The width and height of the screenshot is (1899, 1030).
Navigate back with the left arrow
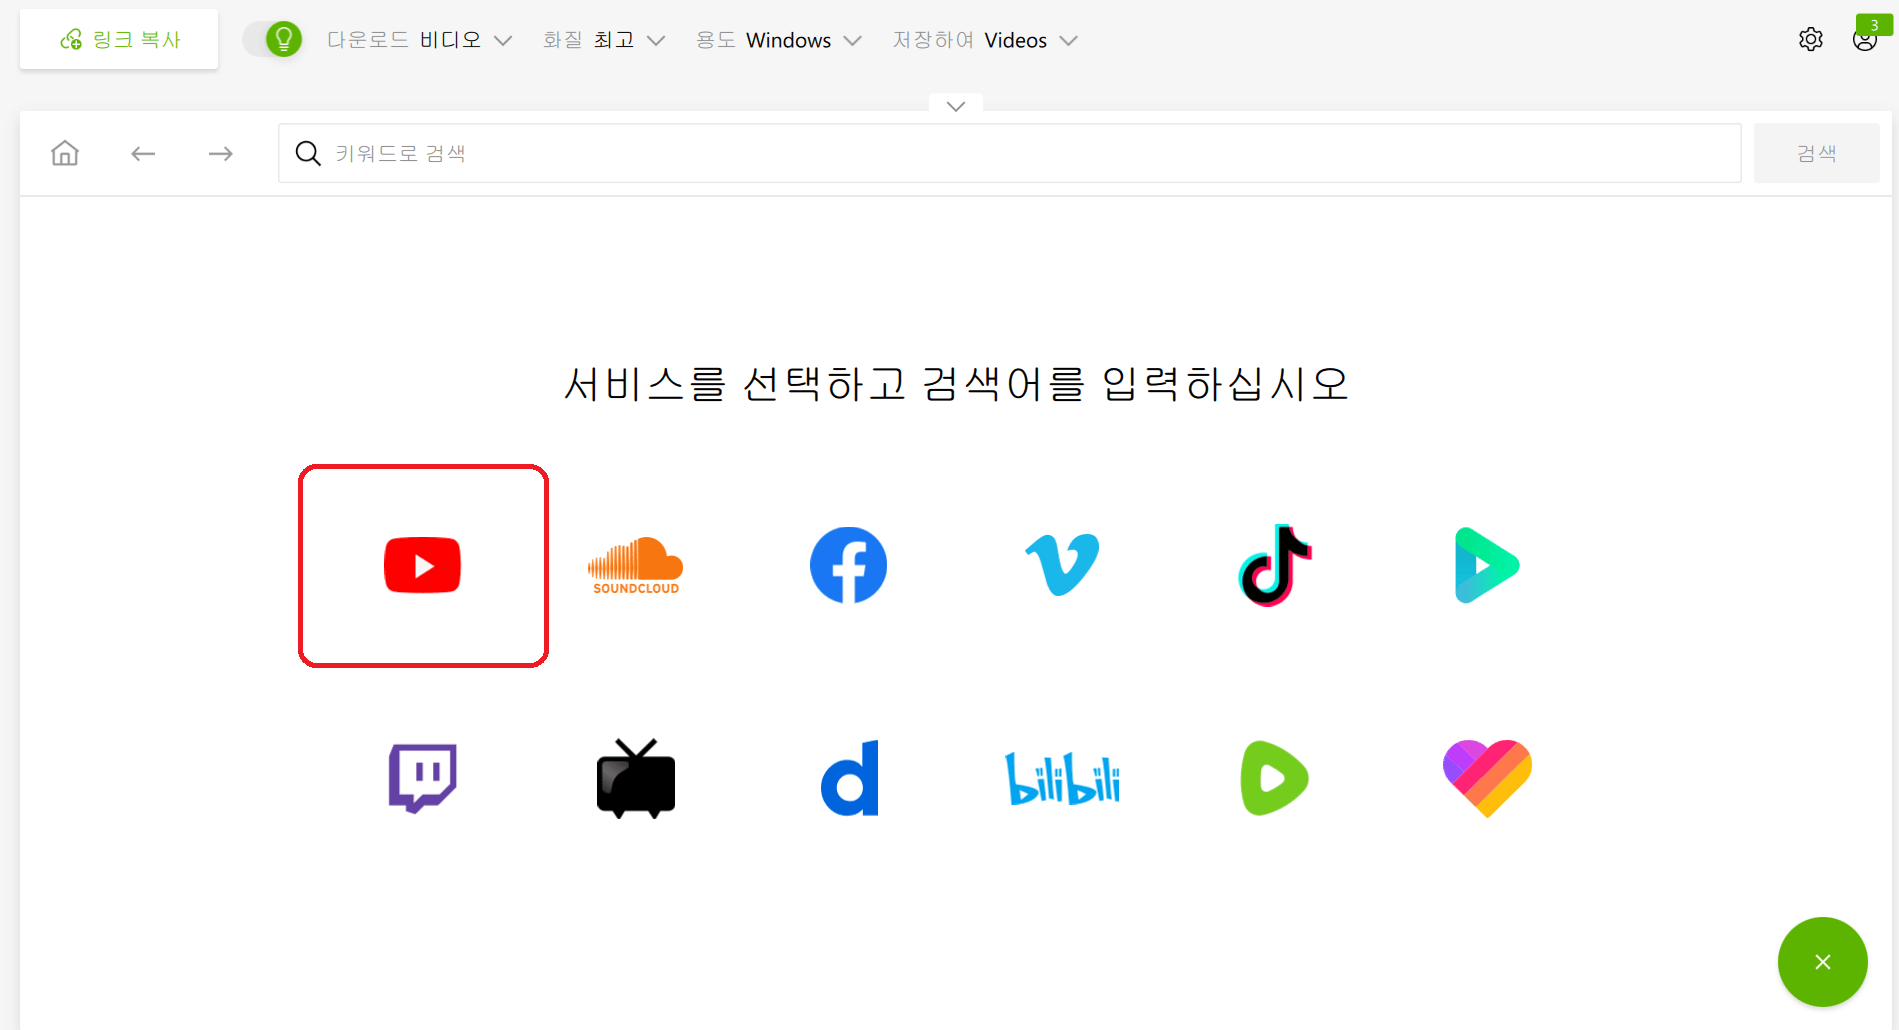[x=143, y=153]
